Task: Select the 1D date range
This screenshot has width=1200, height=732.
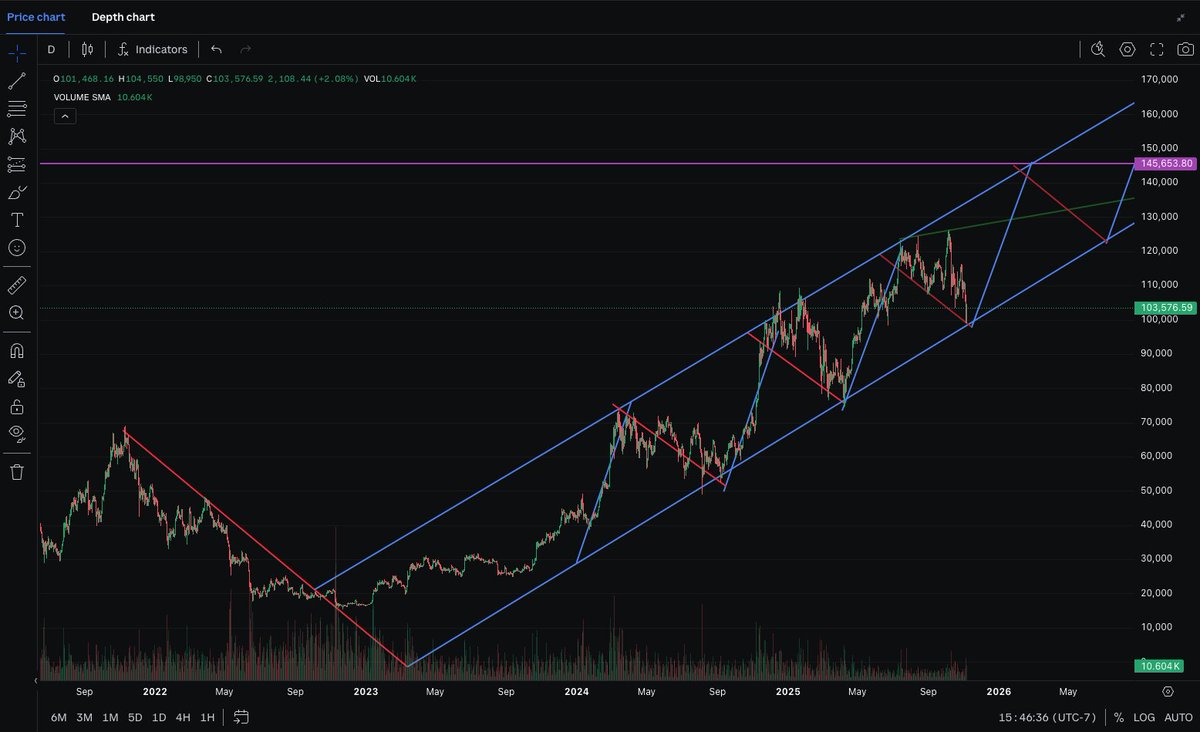Action: click(x=159, y=717)
